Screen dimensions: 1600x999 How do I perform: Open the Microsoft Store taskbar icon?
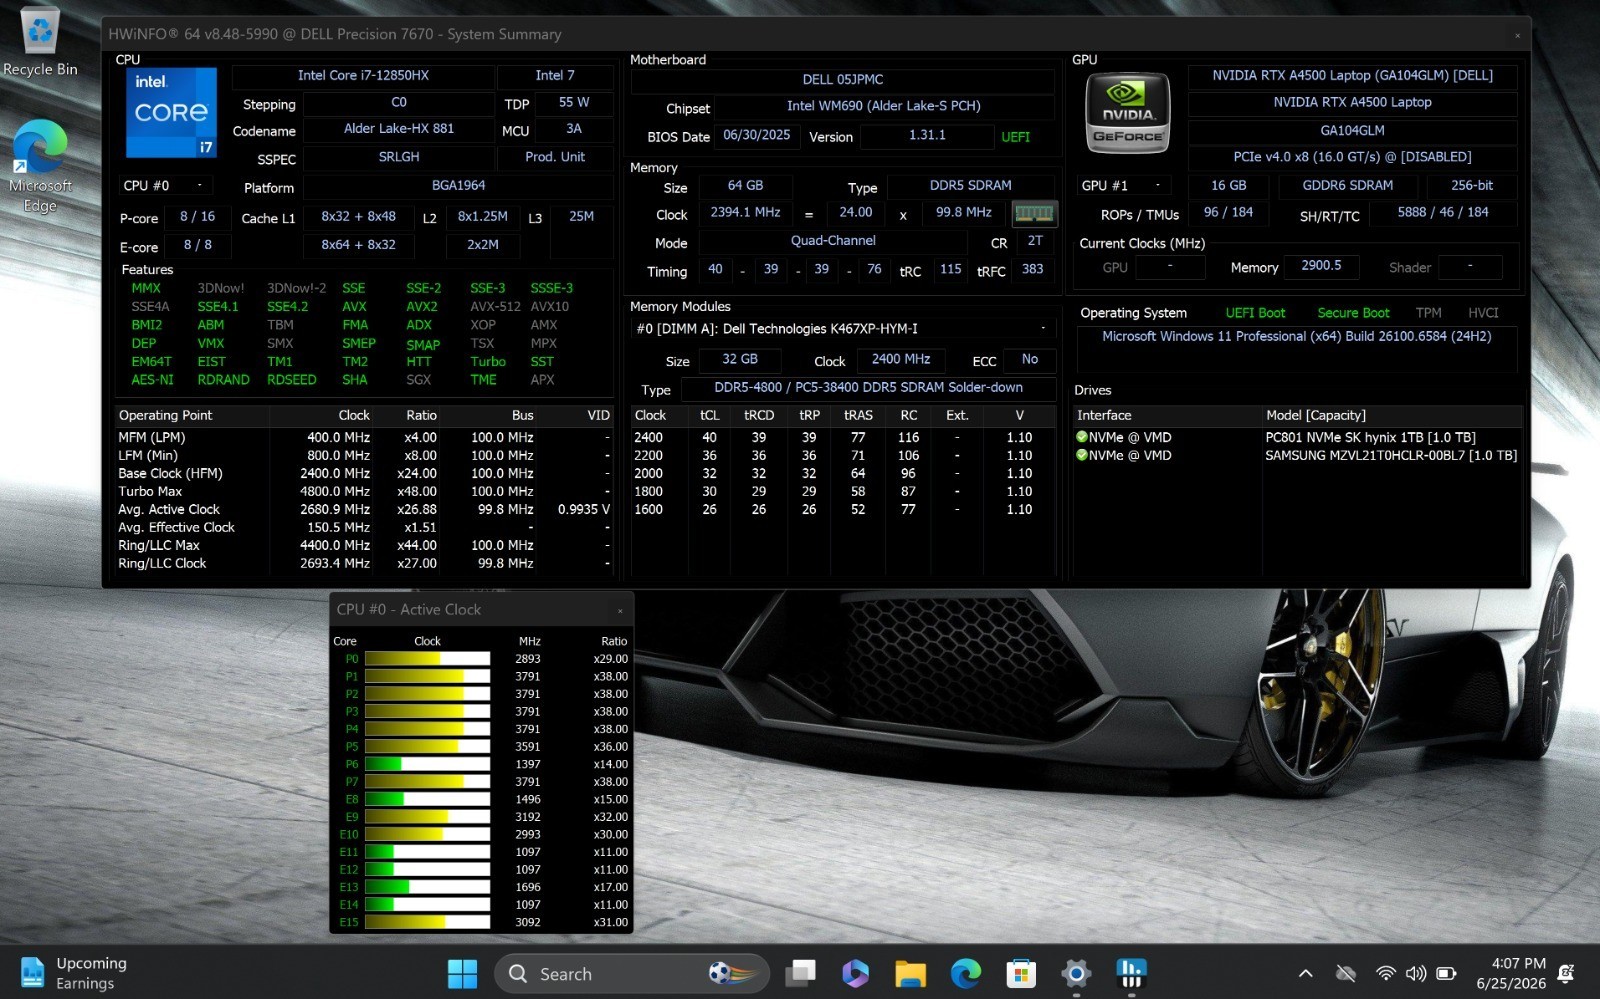click(1020, 973)
